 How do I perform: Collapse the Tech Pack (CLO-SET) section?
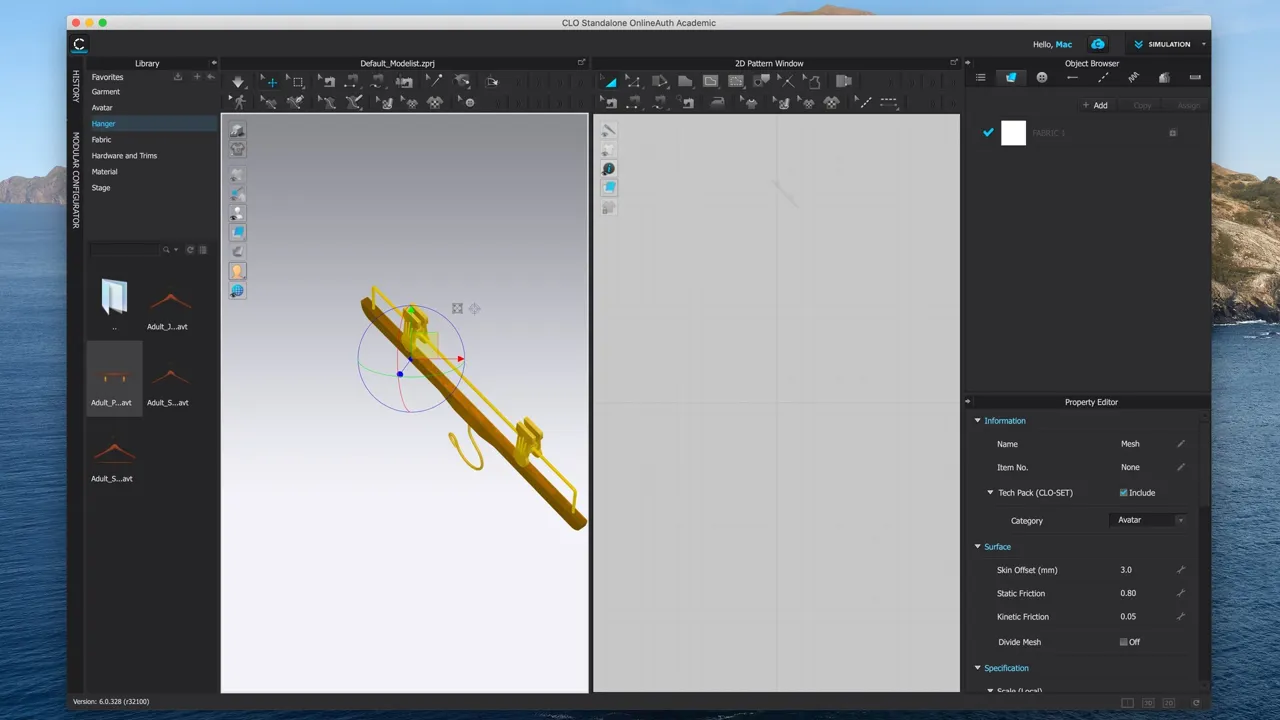990,493
